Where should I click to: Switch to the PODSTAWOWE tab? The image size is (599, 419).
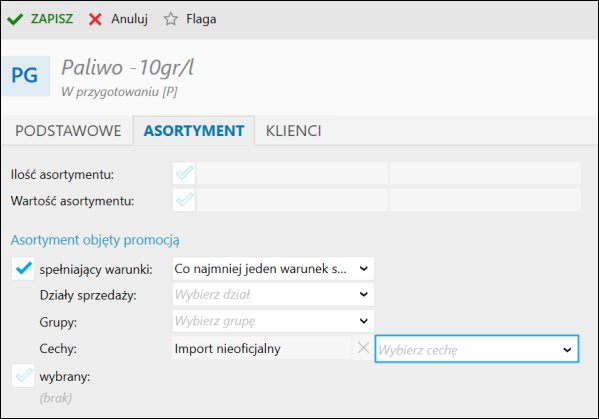[x=68, y=131]
